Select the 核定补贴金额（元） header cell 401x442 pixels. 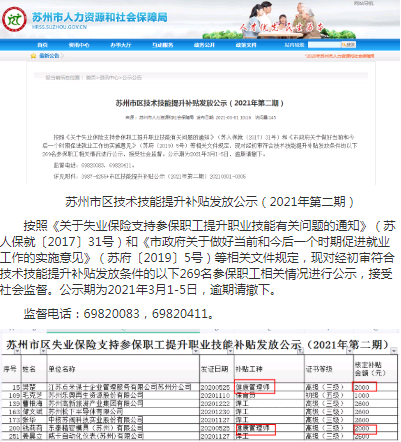click(376, 369)
